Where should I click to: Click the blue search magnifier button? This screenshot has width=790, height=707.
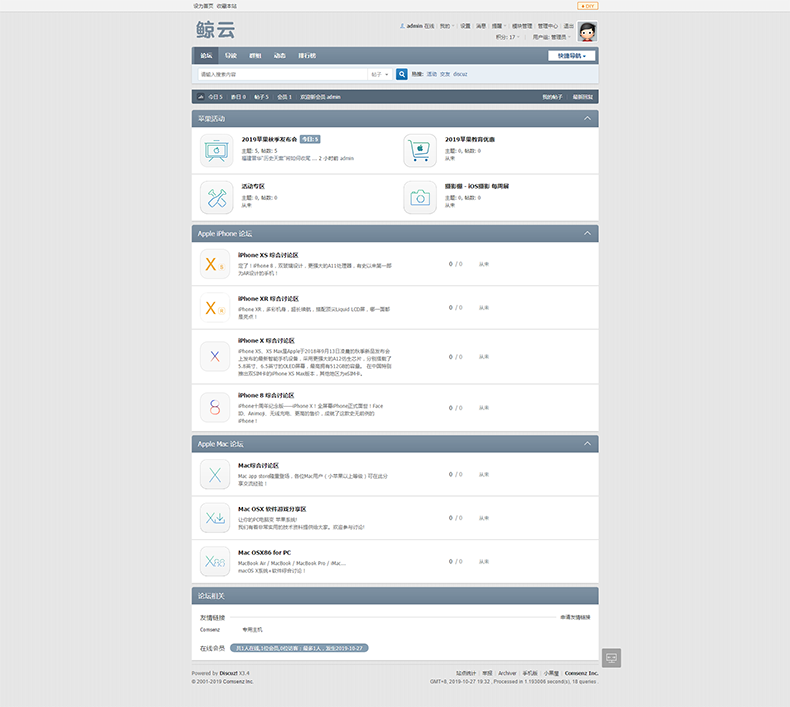point(402,74)
